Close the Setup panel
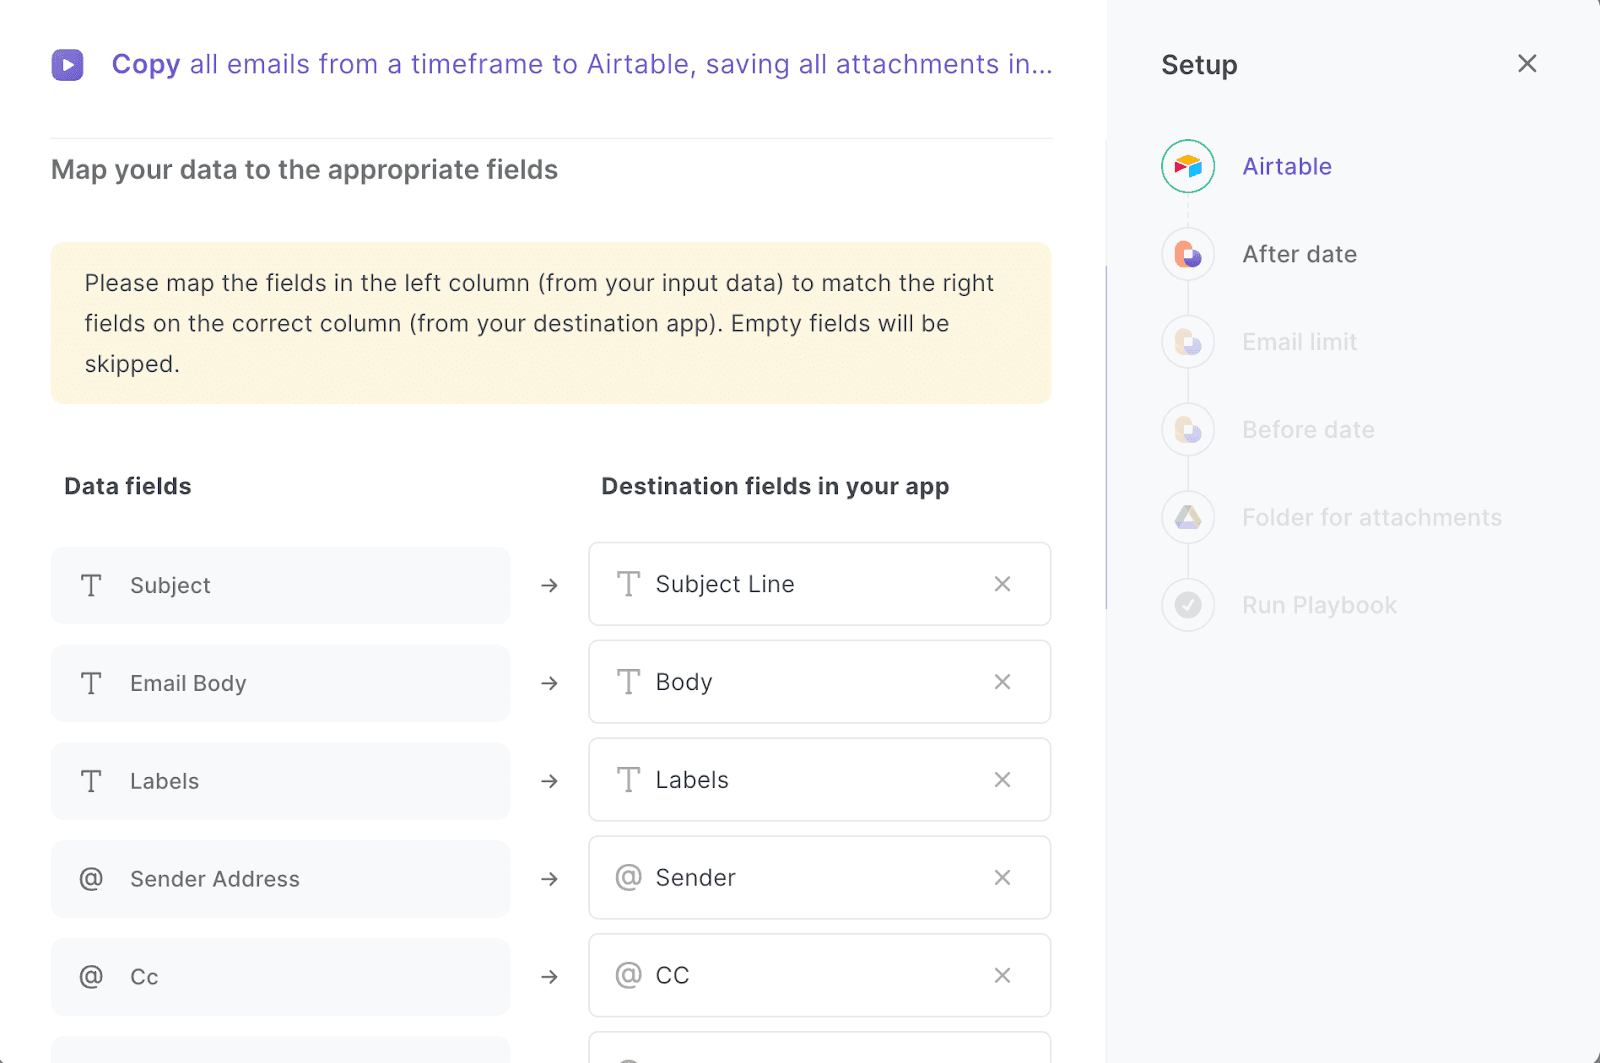Screen dimensions: 1600x1063 point(1527,64)
